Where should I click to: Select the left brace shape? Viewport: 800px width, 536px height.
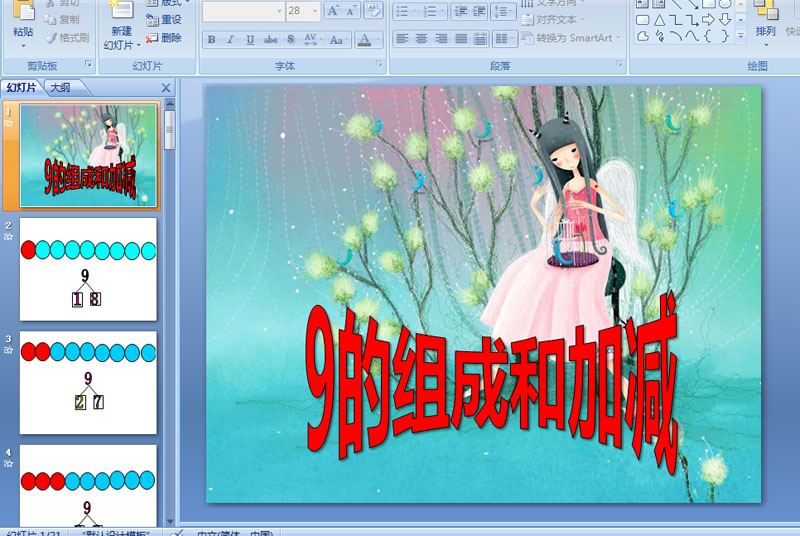click(x=708, y=36)
